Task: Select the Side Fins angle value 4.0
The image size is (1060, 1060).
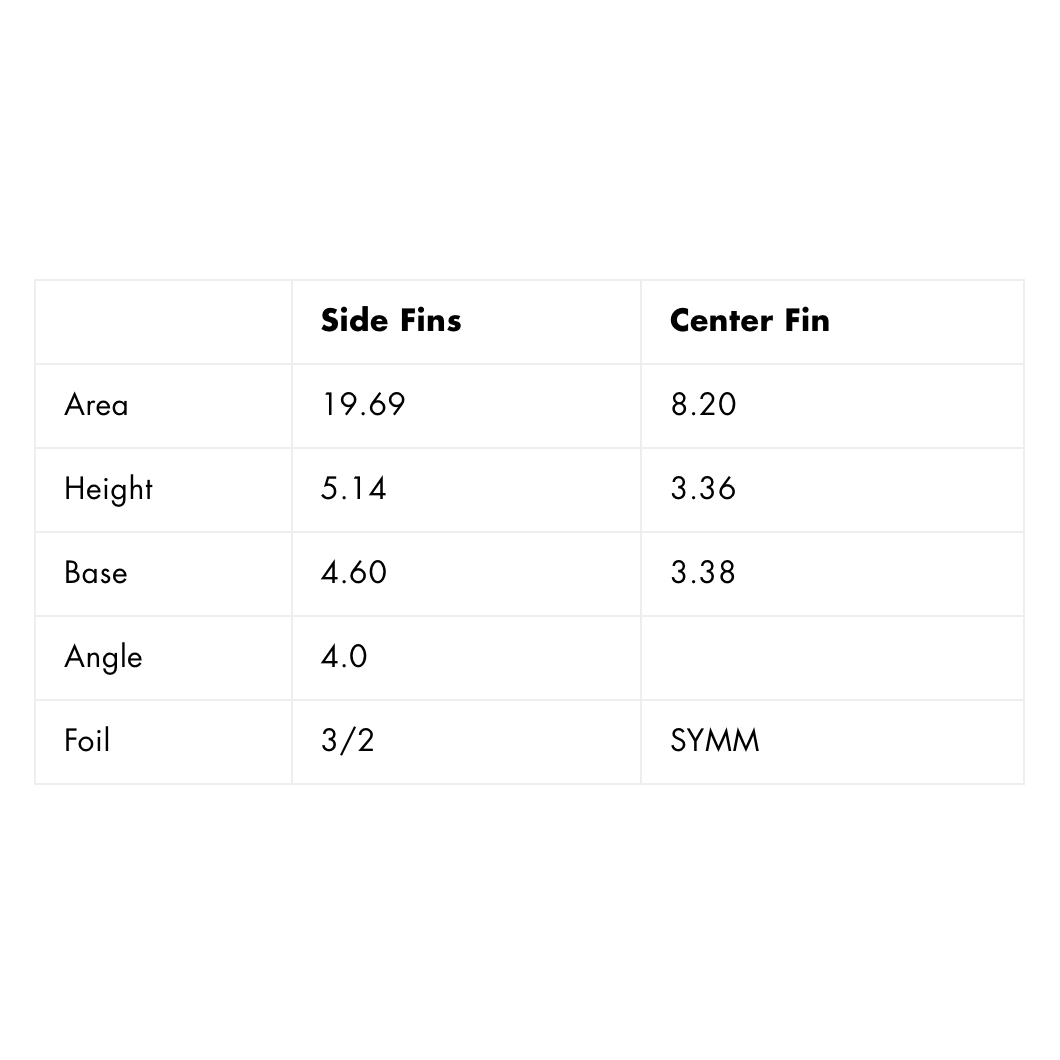Action: [x=344, y=657]
